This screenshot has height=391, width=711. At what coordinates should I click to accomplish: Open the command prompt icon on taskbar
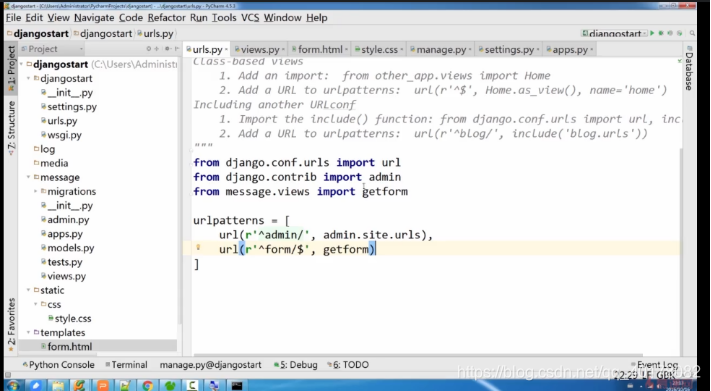coord(237,386)
